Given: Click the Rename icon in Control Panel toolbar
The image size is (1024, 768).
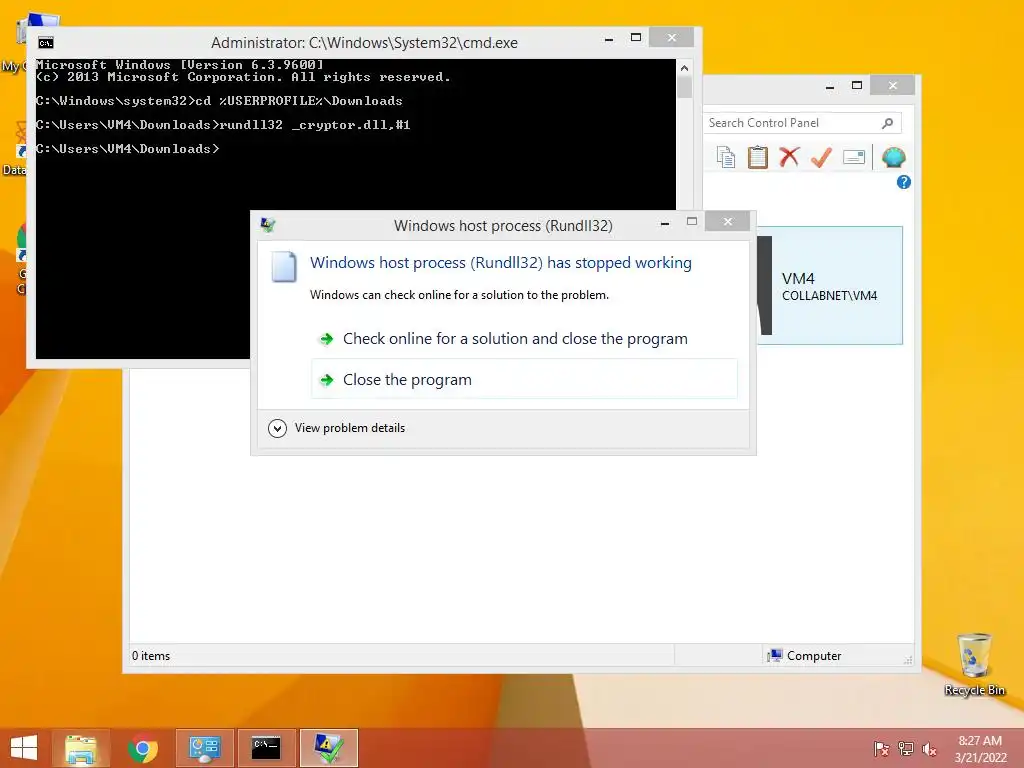Looking at the screenshot, I should [854, 157].
